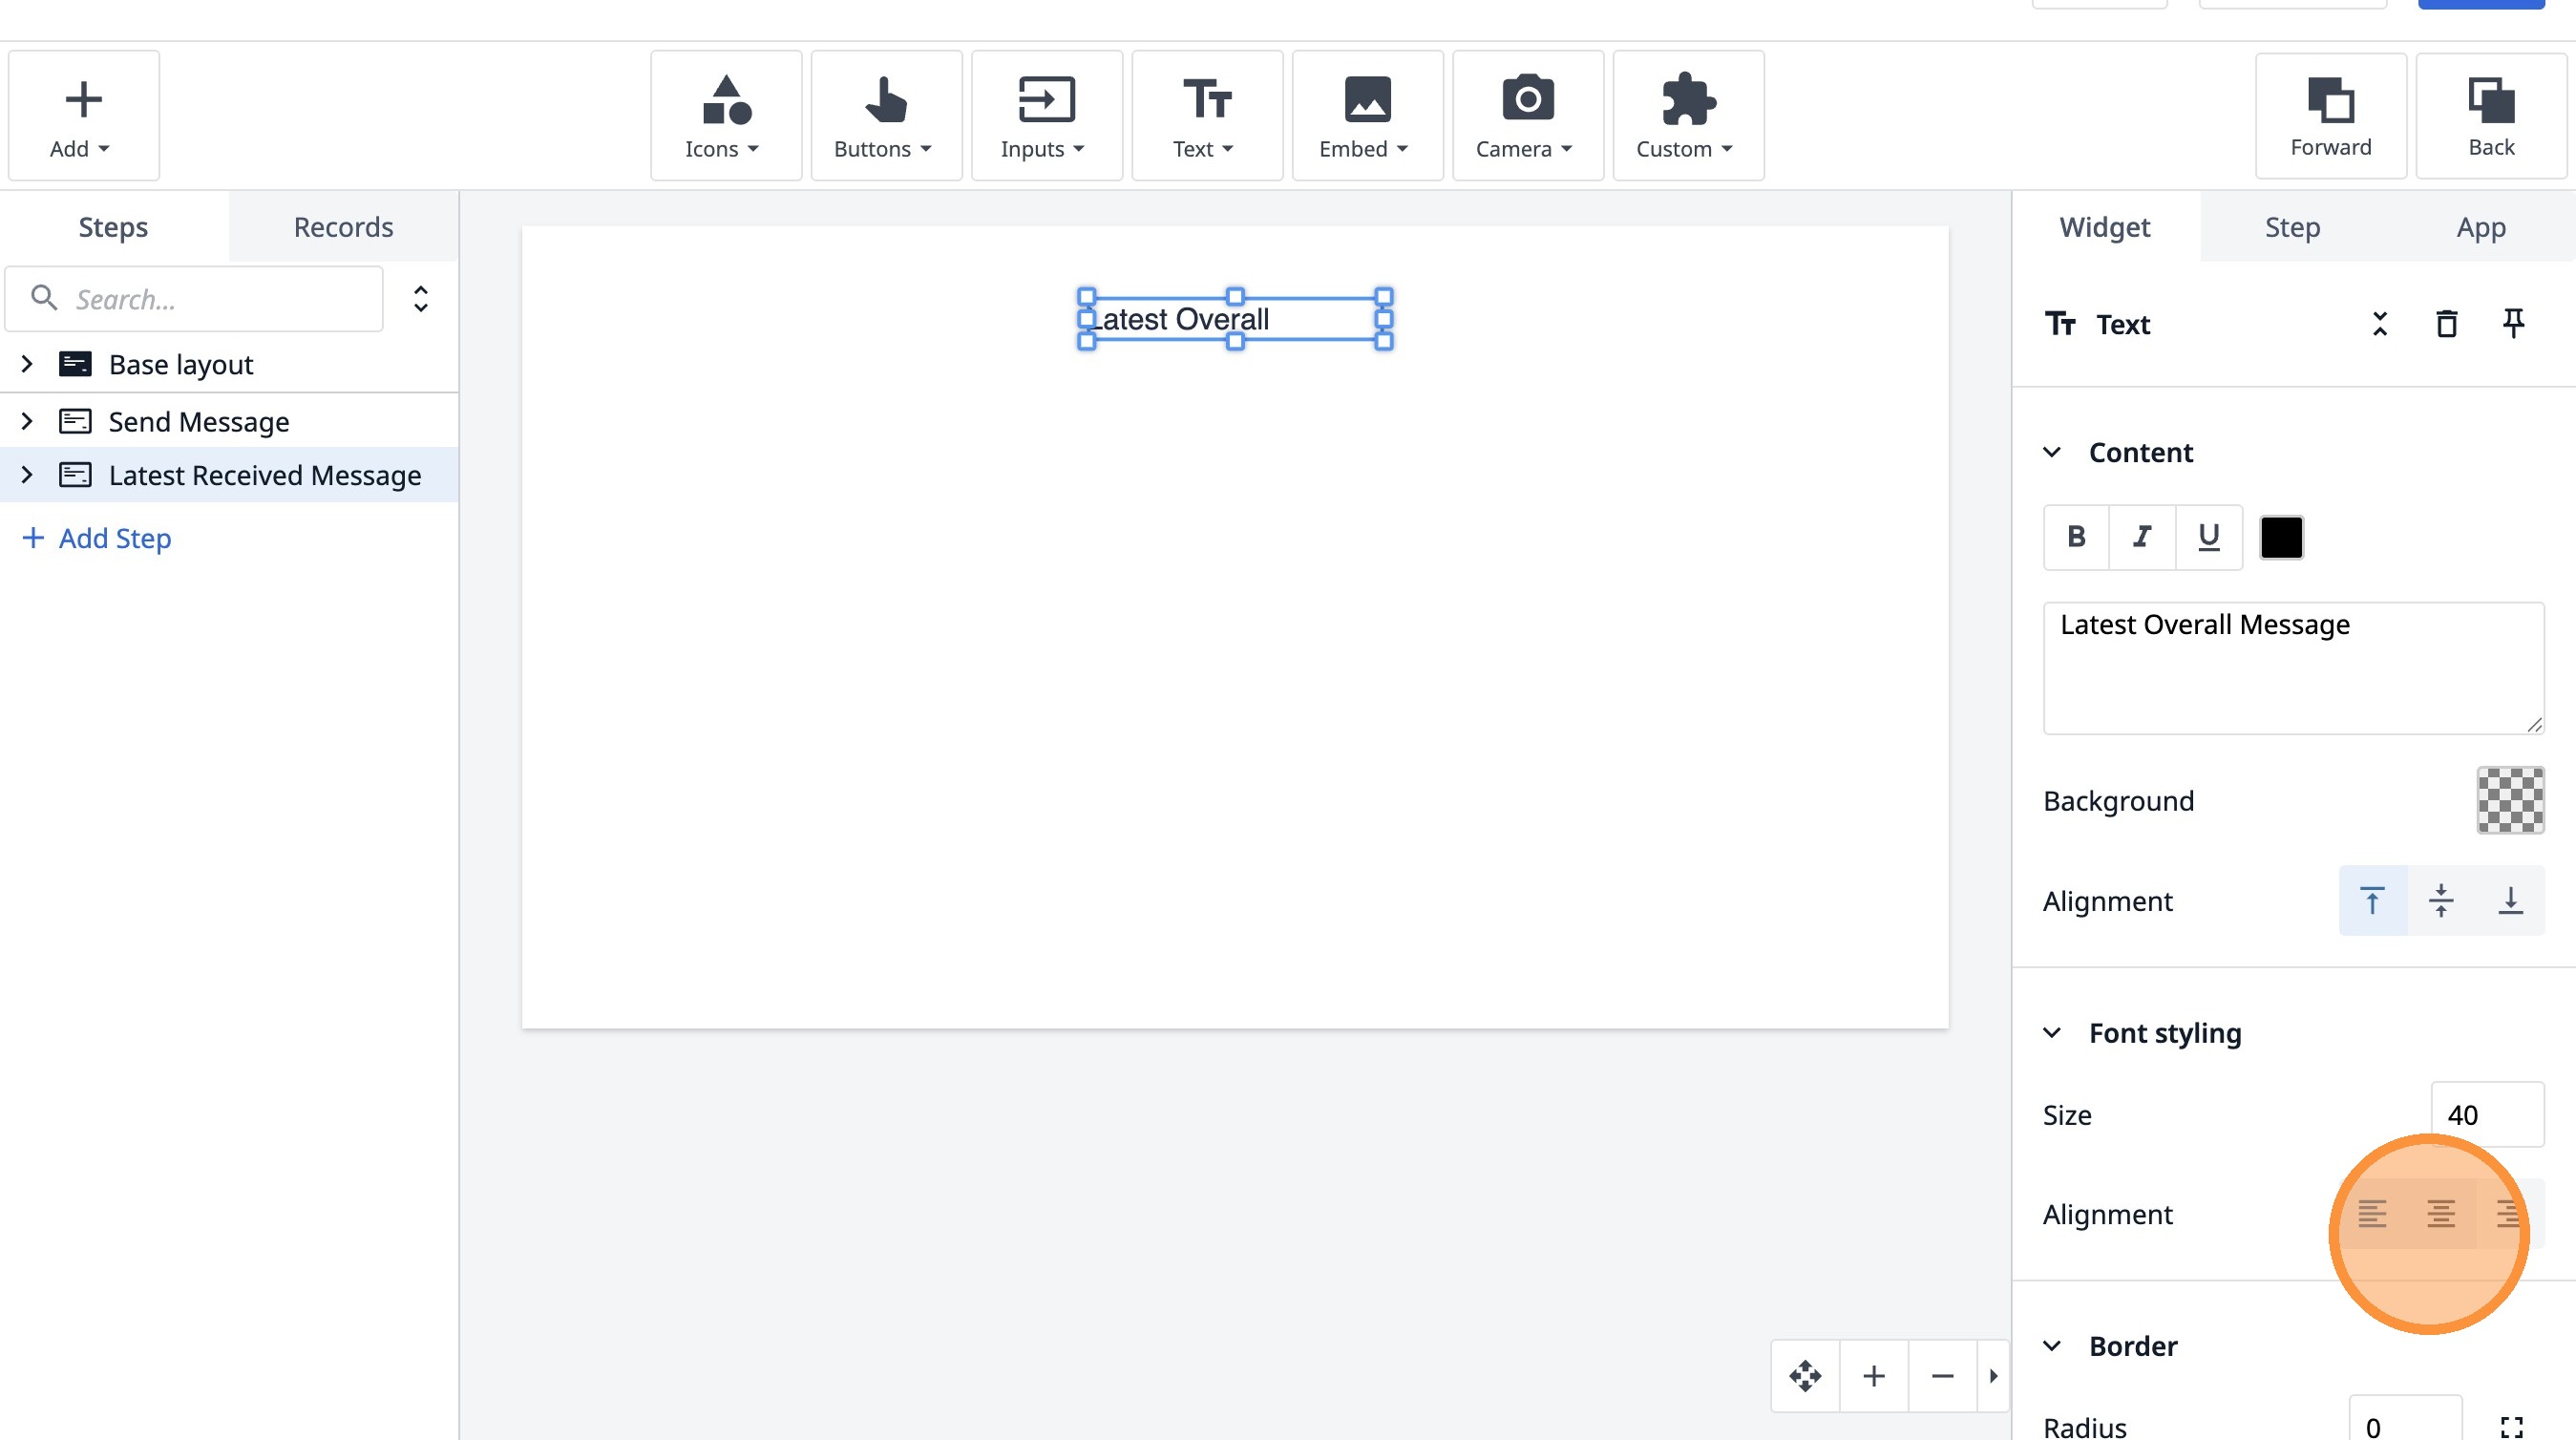The height and width of the screenshot is (1440, 2576).
Task: Collapse the Text widget panel sections
Action: pos(2380,324)
